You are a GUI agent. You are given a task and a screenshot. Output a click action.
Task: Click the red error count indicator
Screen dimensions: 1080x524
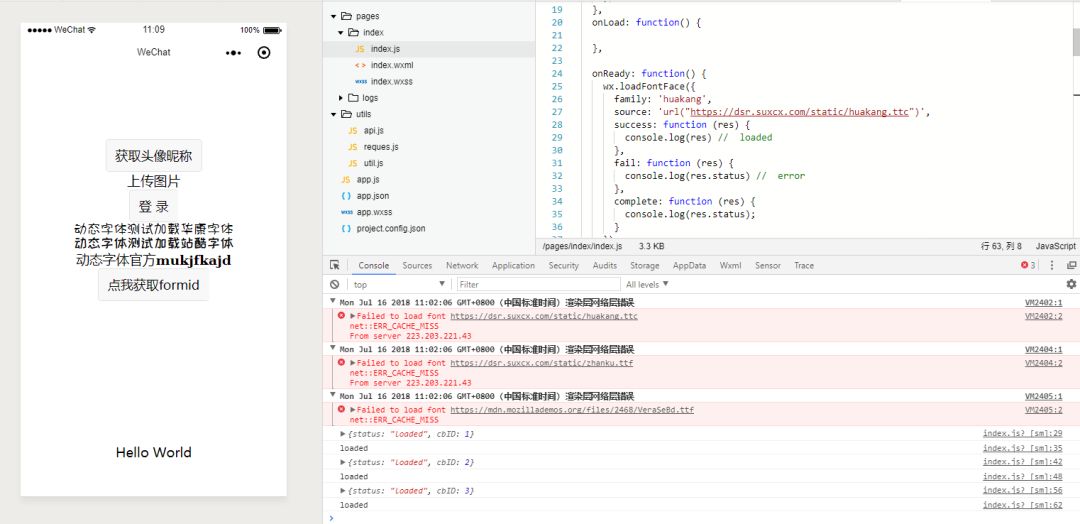pos(1028,265)
